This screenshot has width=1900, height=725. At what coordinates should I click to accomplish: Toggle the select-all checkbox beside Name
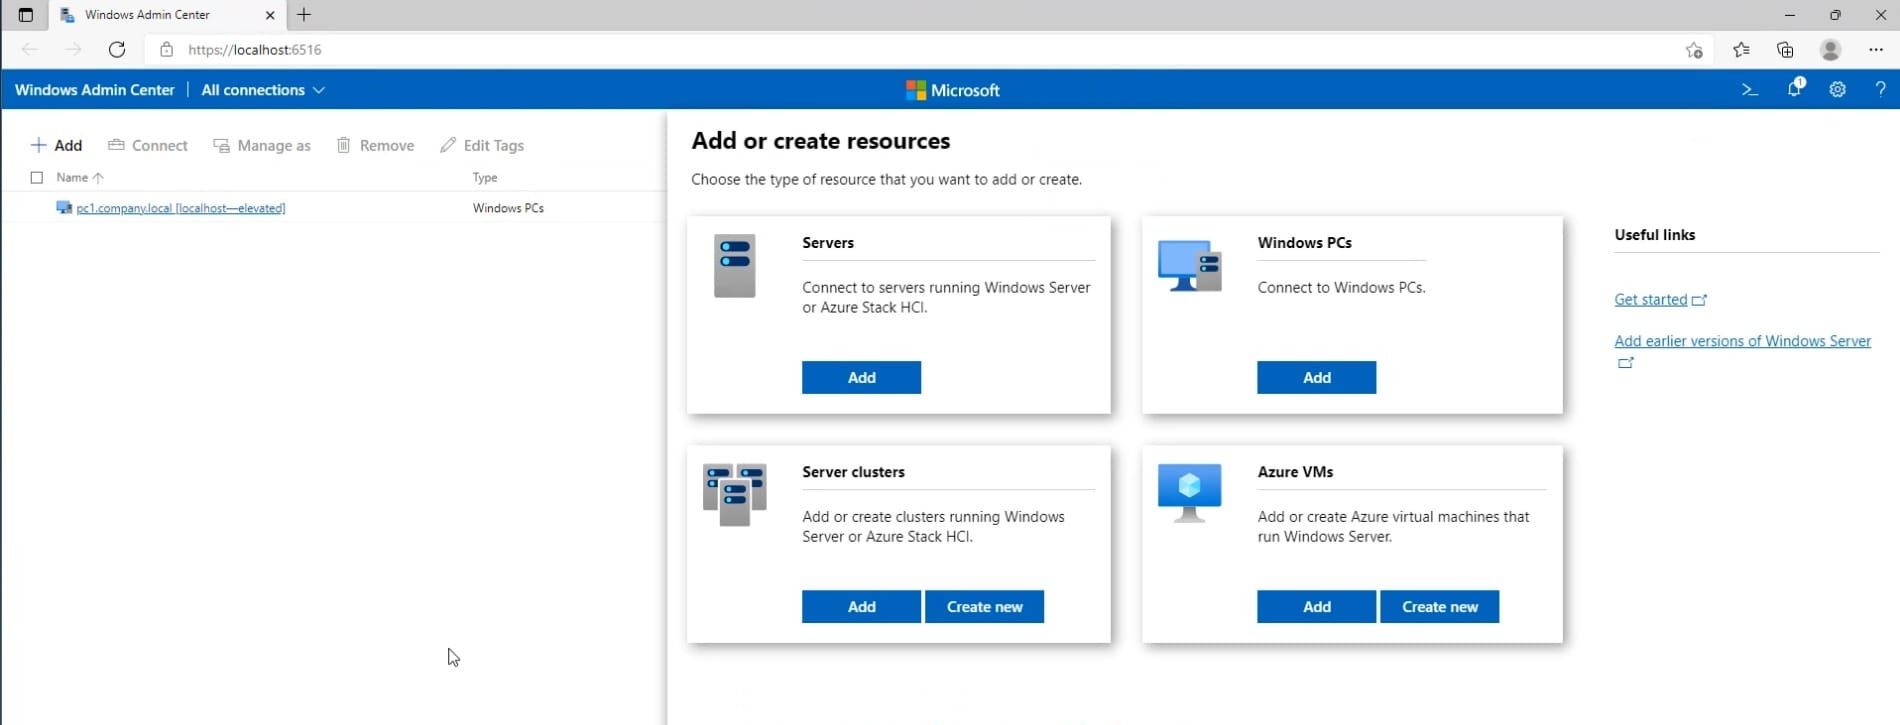point(37,178)
